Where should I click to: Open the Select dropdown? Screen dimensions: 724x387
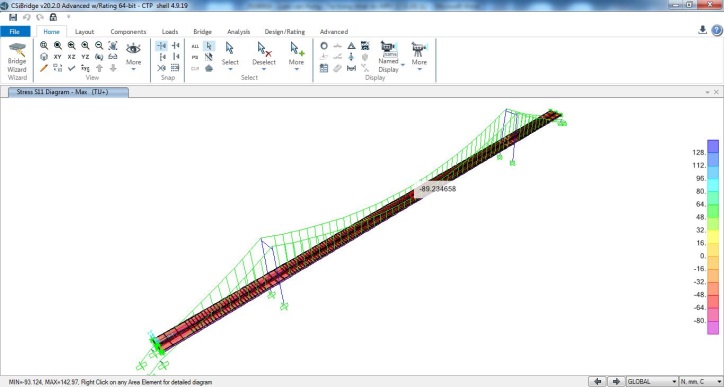click(x=230, y=57)
